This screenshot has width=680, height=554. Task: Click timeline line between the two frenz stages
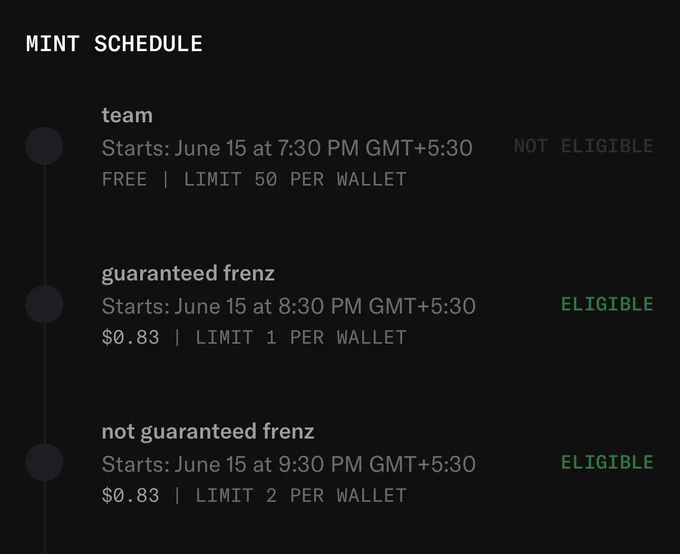click(44, 383)
